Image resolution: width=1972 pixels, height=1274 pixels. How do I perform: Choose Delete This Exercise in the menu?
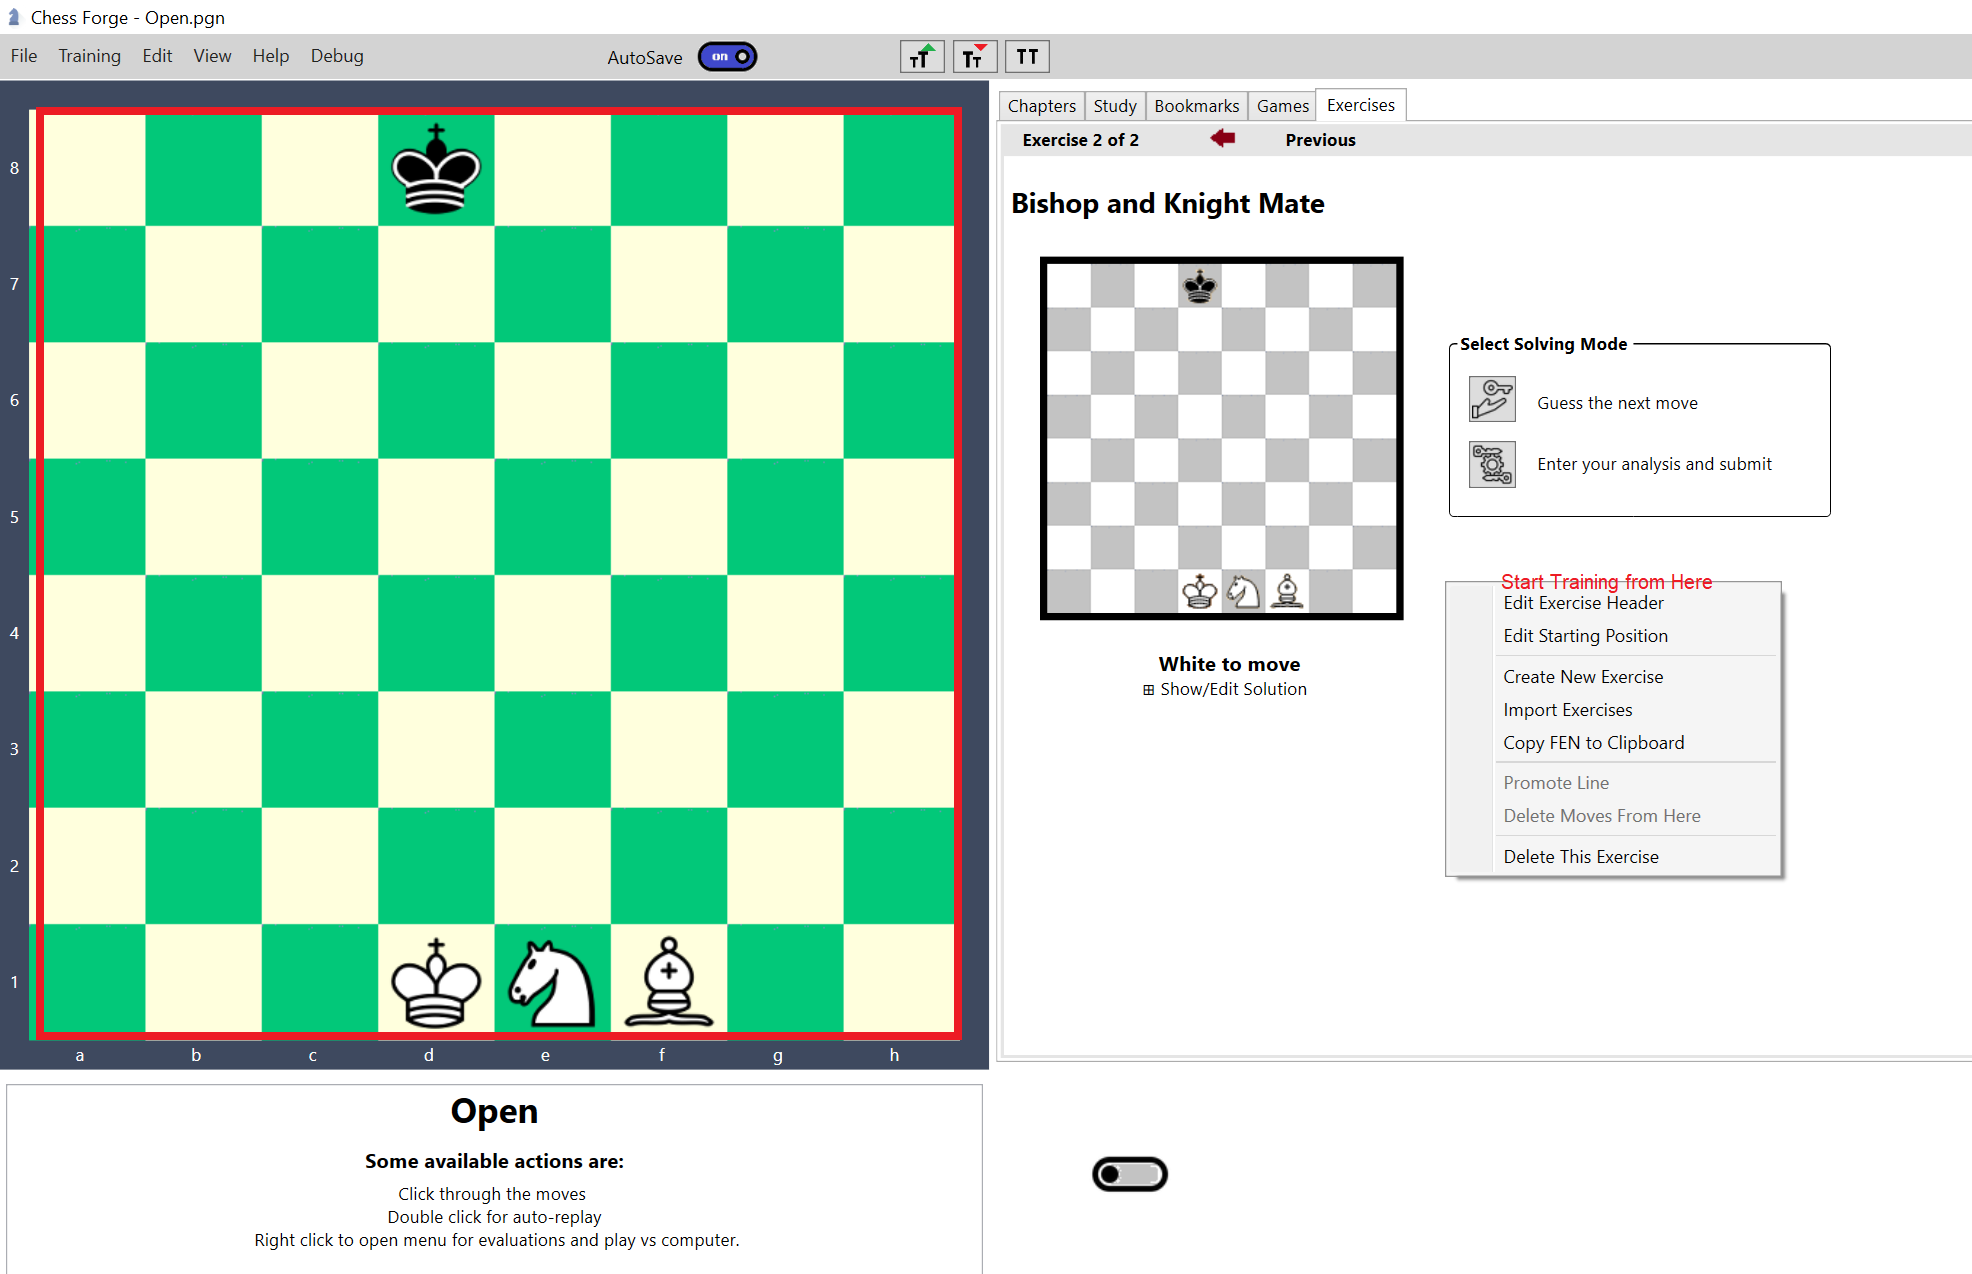click(x=1580, y=856)
